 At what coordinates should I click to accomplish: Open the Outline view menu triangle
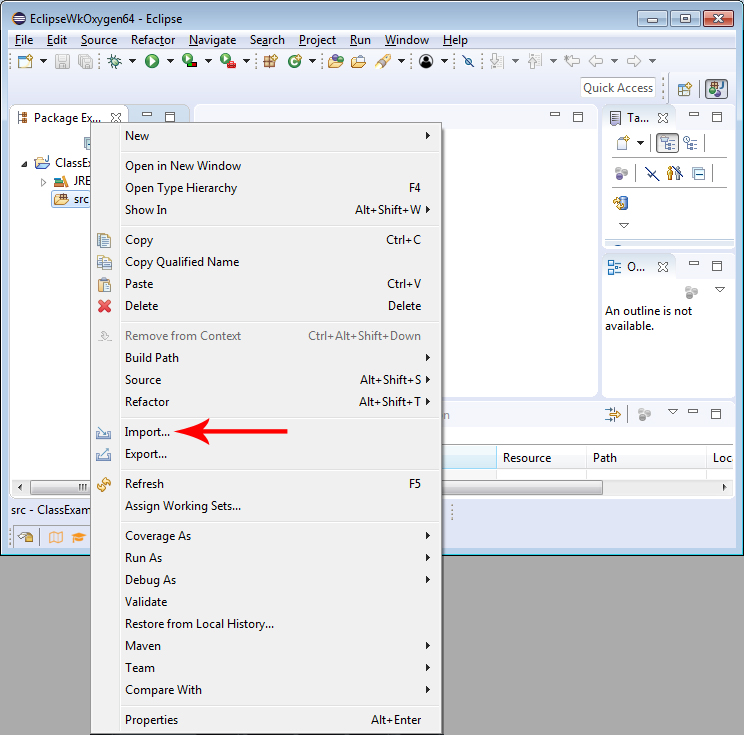720,289
